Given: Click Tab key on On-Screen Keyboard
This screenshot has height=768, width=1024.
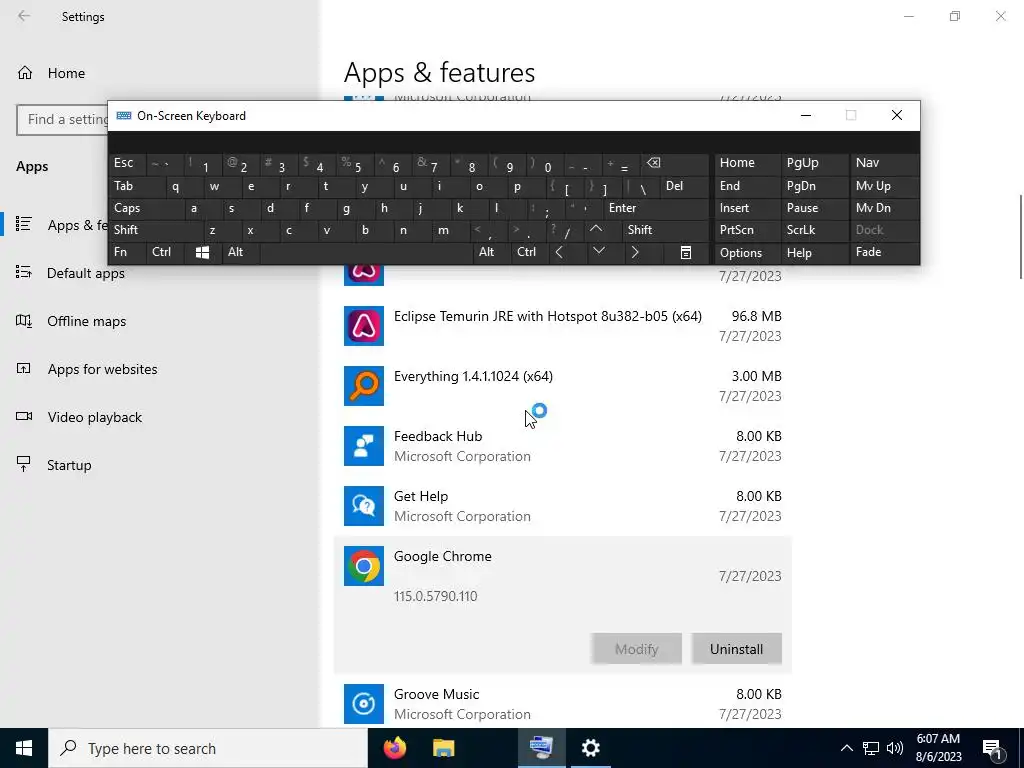Looking at the screenshot, I should click(136, 186).
